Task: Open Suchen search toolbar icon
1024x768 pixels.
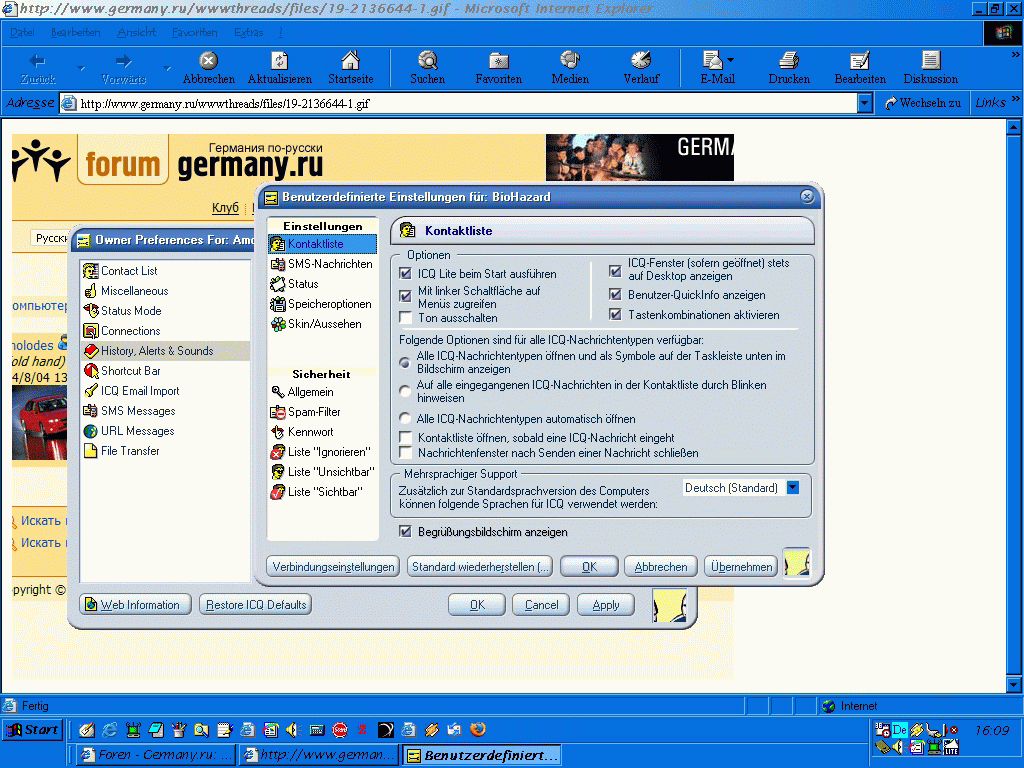Action: click(x=428, y=61)
